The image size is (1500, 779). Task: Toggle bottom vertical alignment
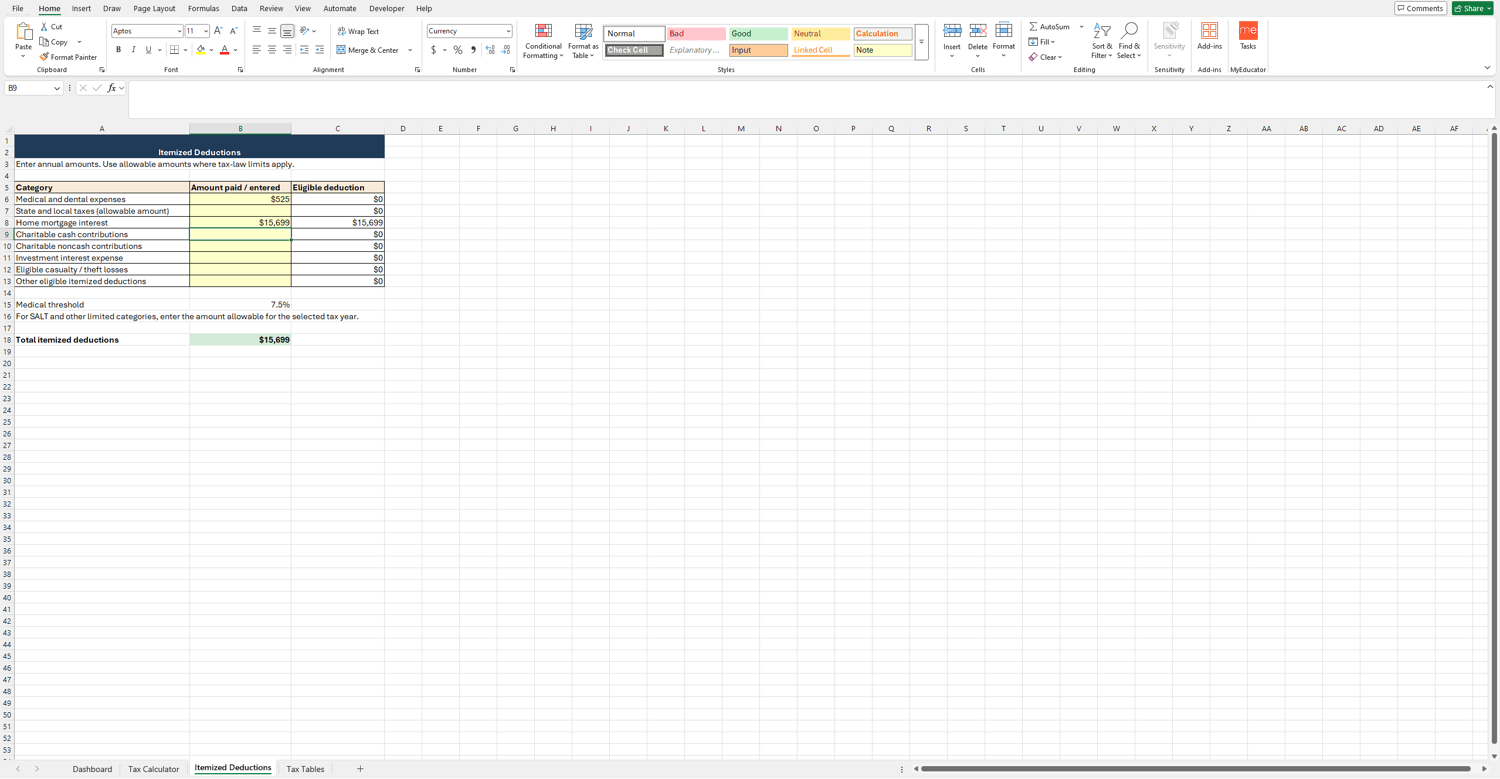[287, 31]
